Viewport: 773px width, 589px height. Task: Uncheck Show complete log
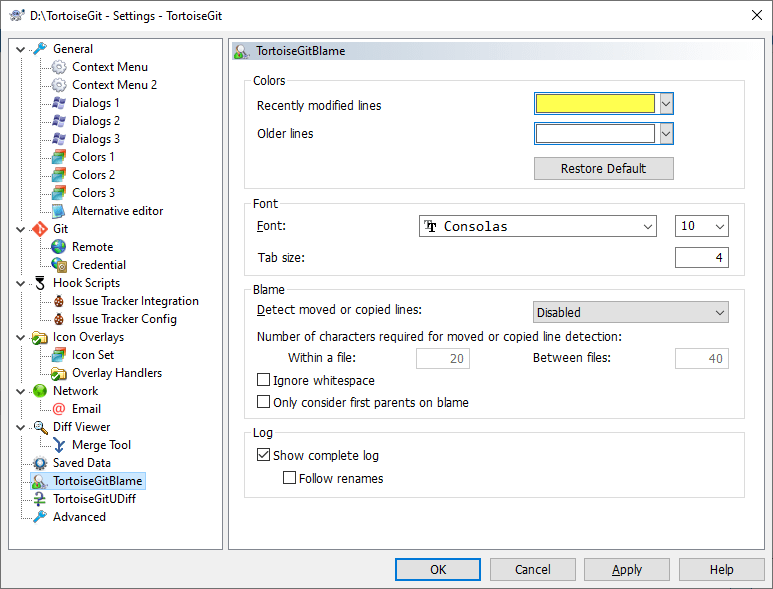point(264,454)
